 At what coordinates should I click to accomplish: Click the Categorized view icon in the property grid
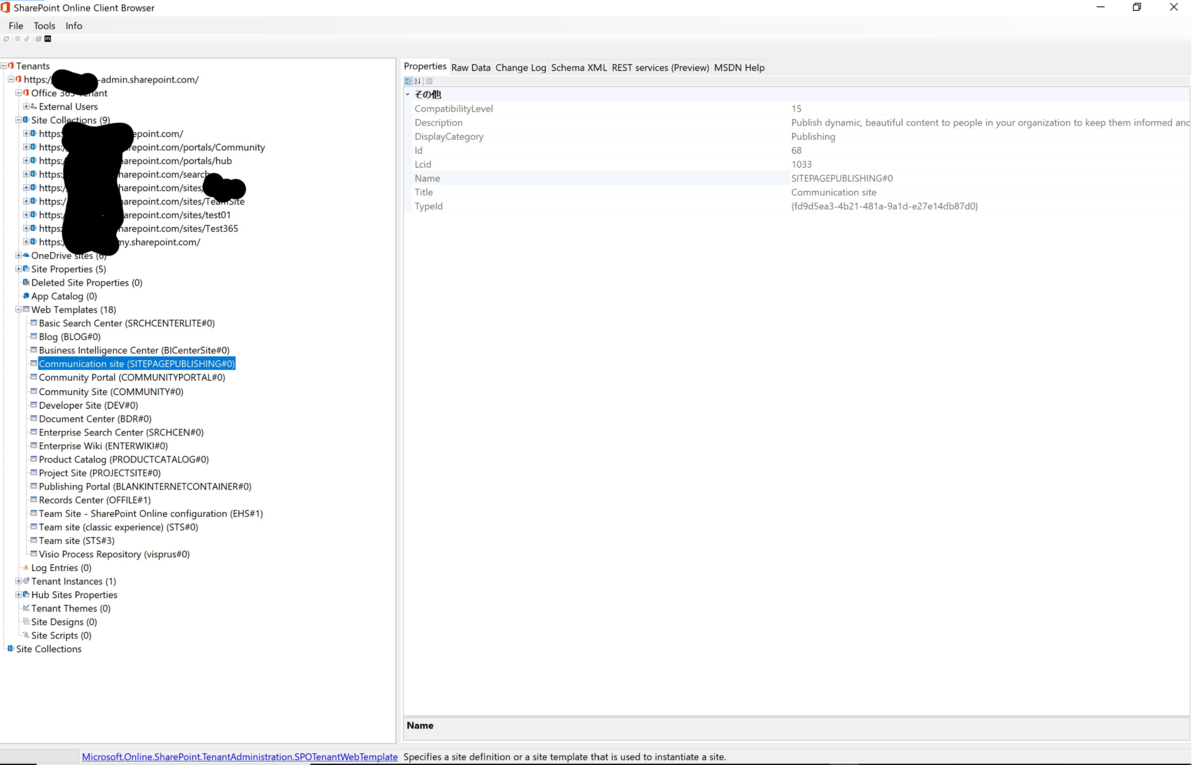click(x=408, y=81)
